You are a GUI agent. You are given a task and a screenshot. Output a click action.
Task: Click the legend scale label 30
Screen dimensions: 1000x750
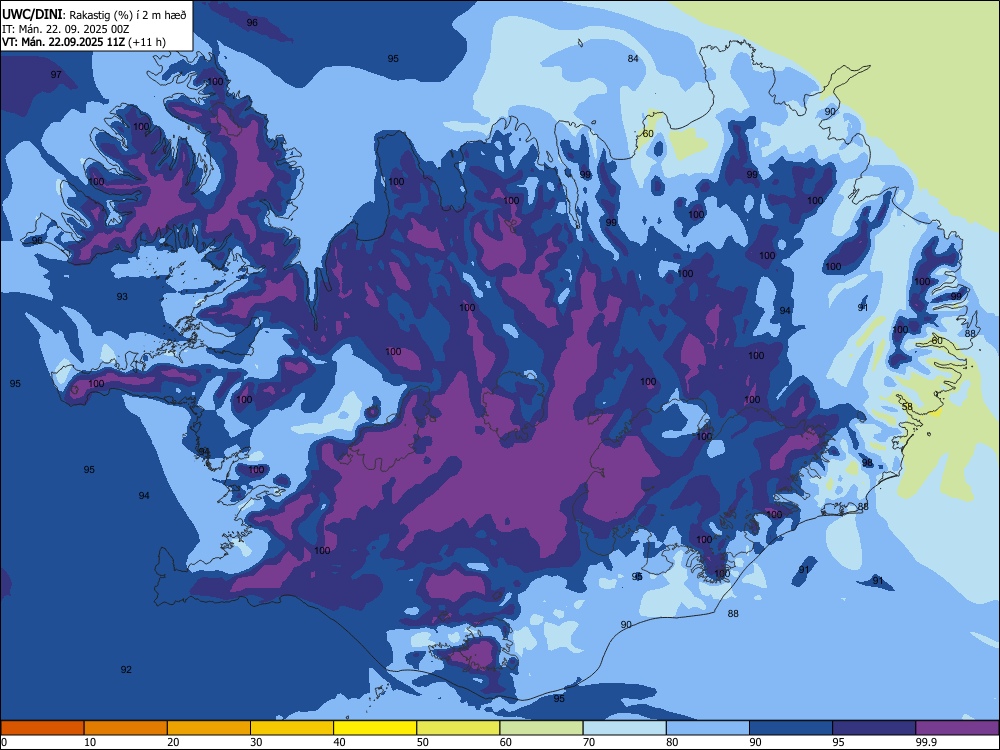tap(256, 742)
